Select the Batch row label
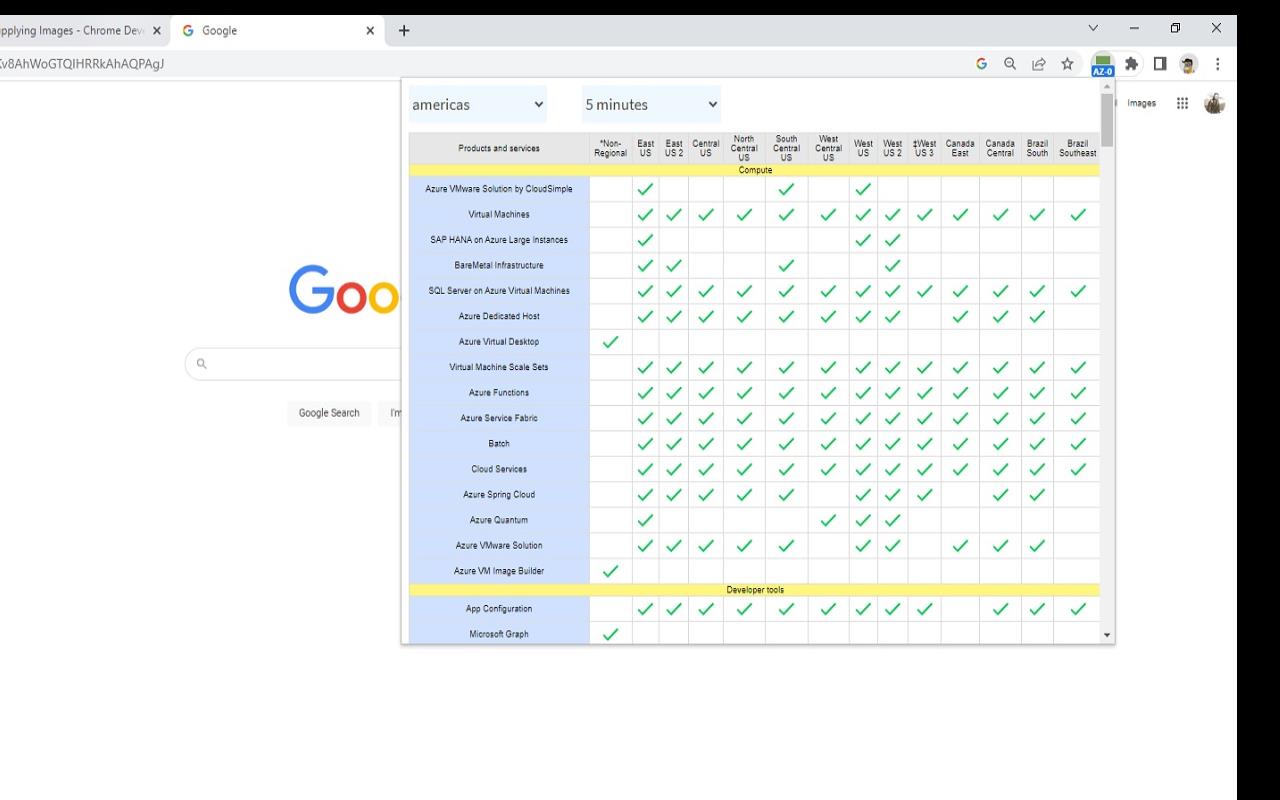1280x800 pixels. (x=499, y=444)
